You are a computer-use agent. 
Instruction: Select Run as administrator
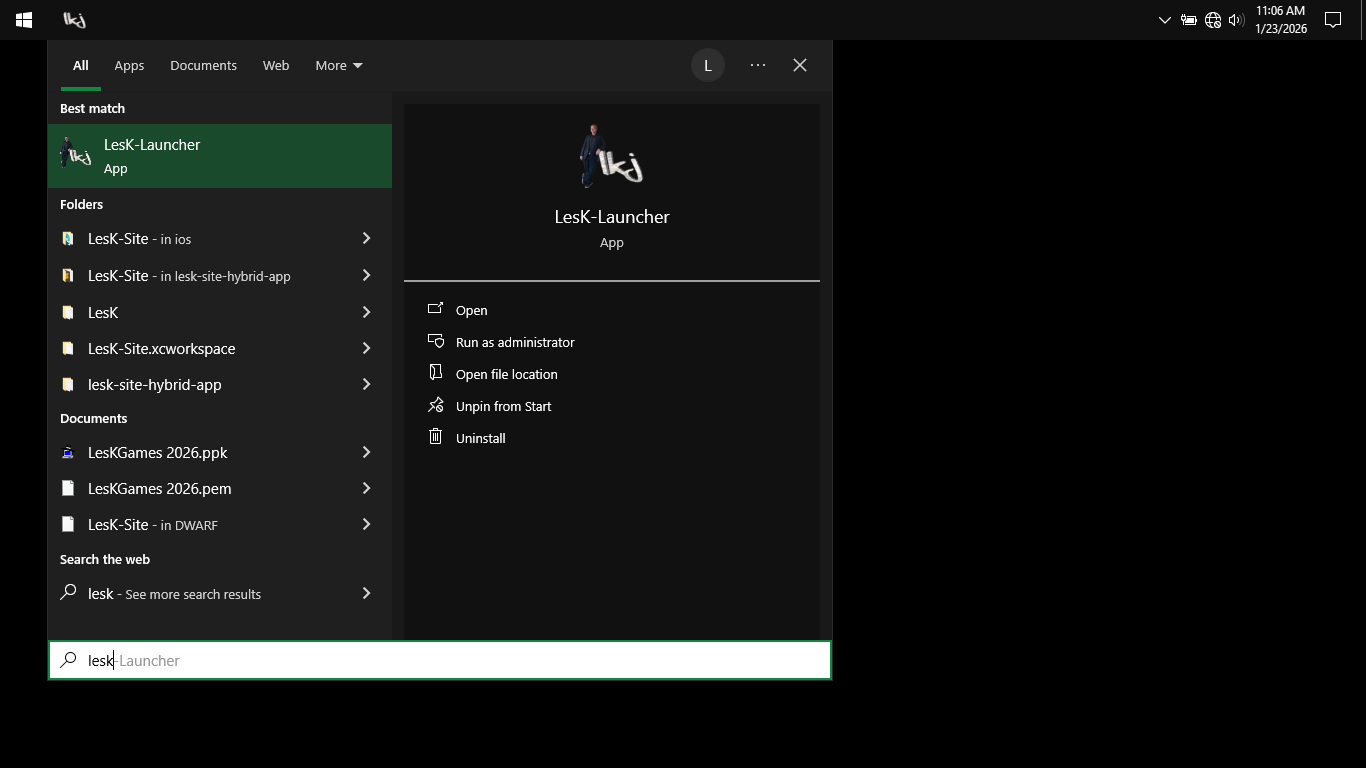pos(515,342)
